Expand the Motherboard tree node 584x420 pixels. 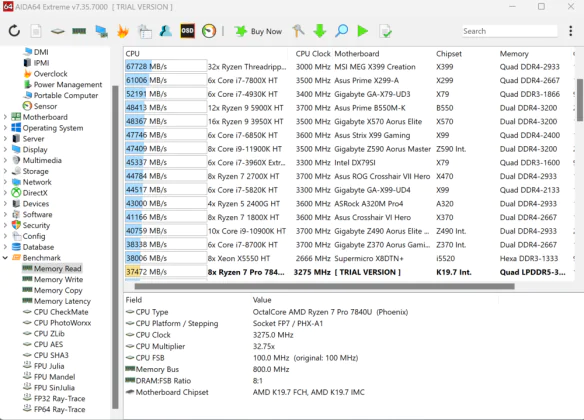(x=5, y=117)
